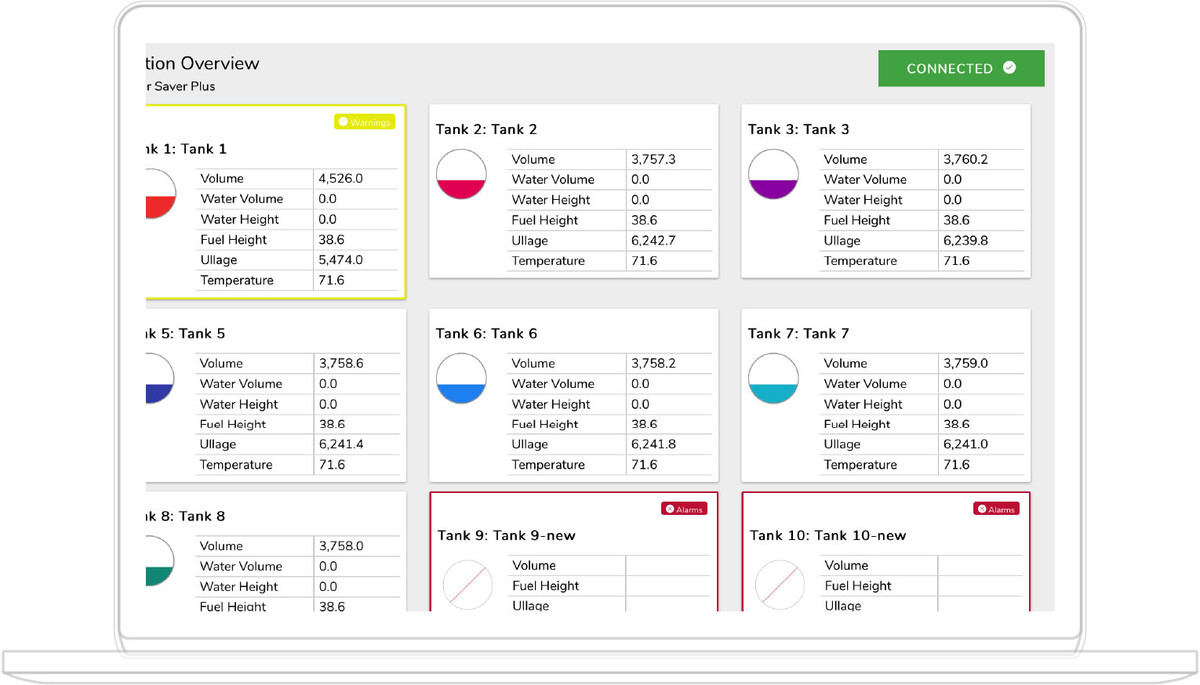Image resolution: width=1200 pixels, height=685 pixels.
Task: Click Tank 5 ullage value 6,241.4
Action: [x=341, y=444]
